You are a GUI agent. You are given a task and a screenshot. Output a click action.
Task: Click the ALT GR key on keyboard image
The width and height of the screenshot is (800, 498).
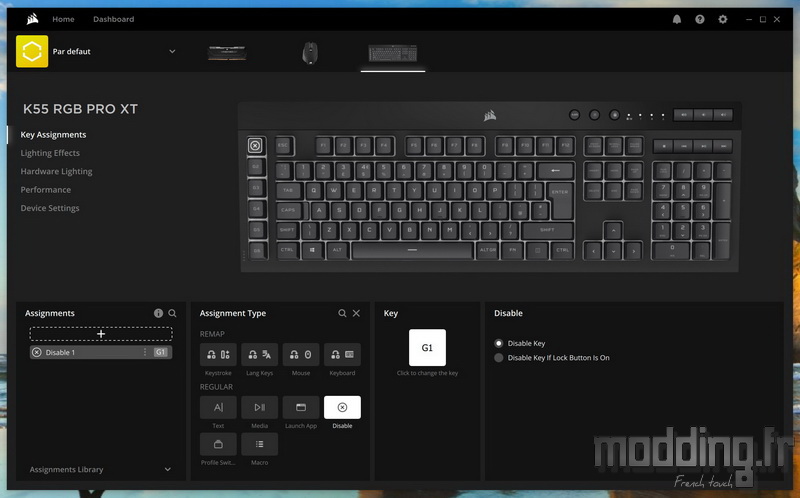coord(488,251)
